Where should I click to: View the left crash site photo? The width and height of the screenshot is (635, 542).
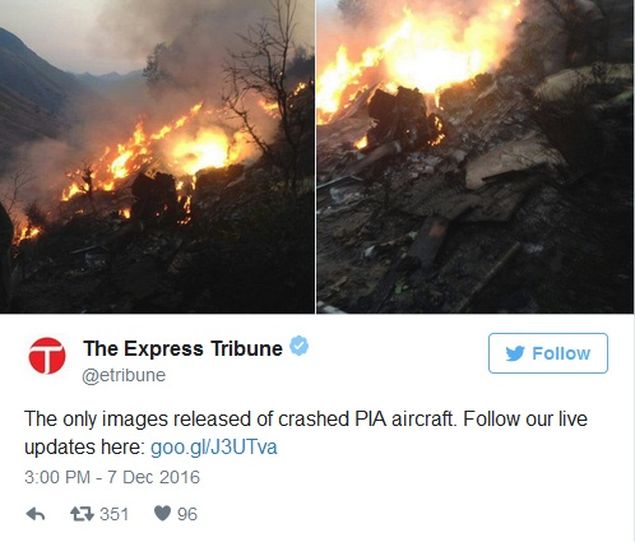click(x=157, y=156)
